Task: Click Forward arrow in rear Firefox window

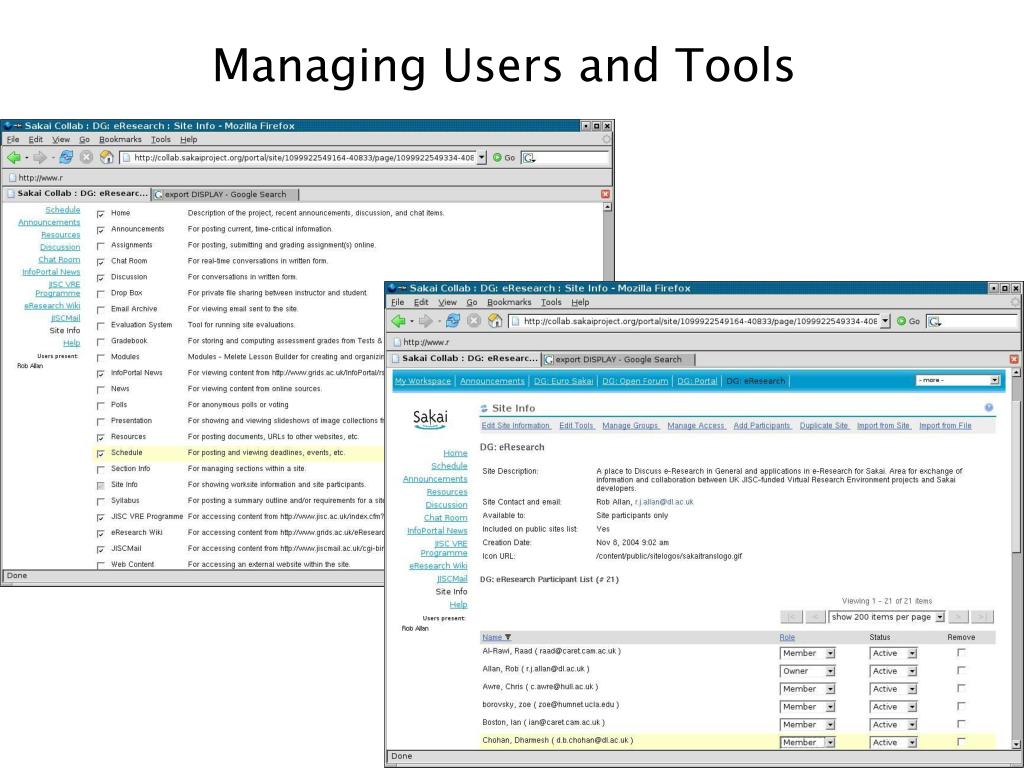Action: [x=40, y=157]
